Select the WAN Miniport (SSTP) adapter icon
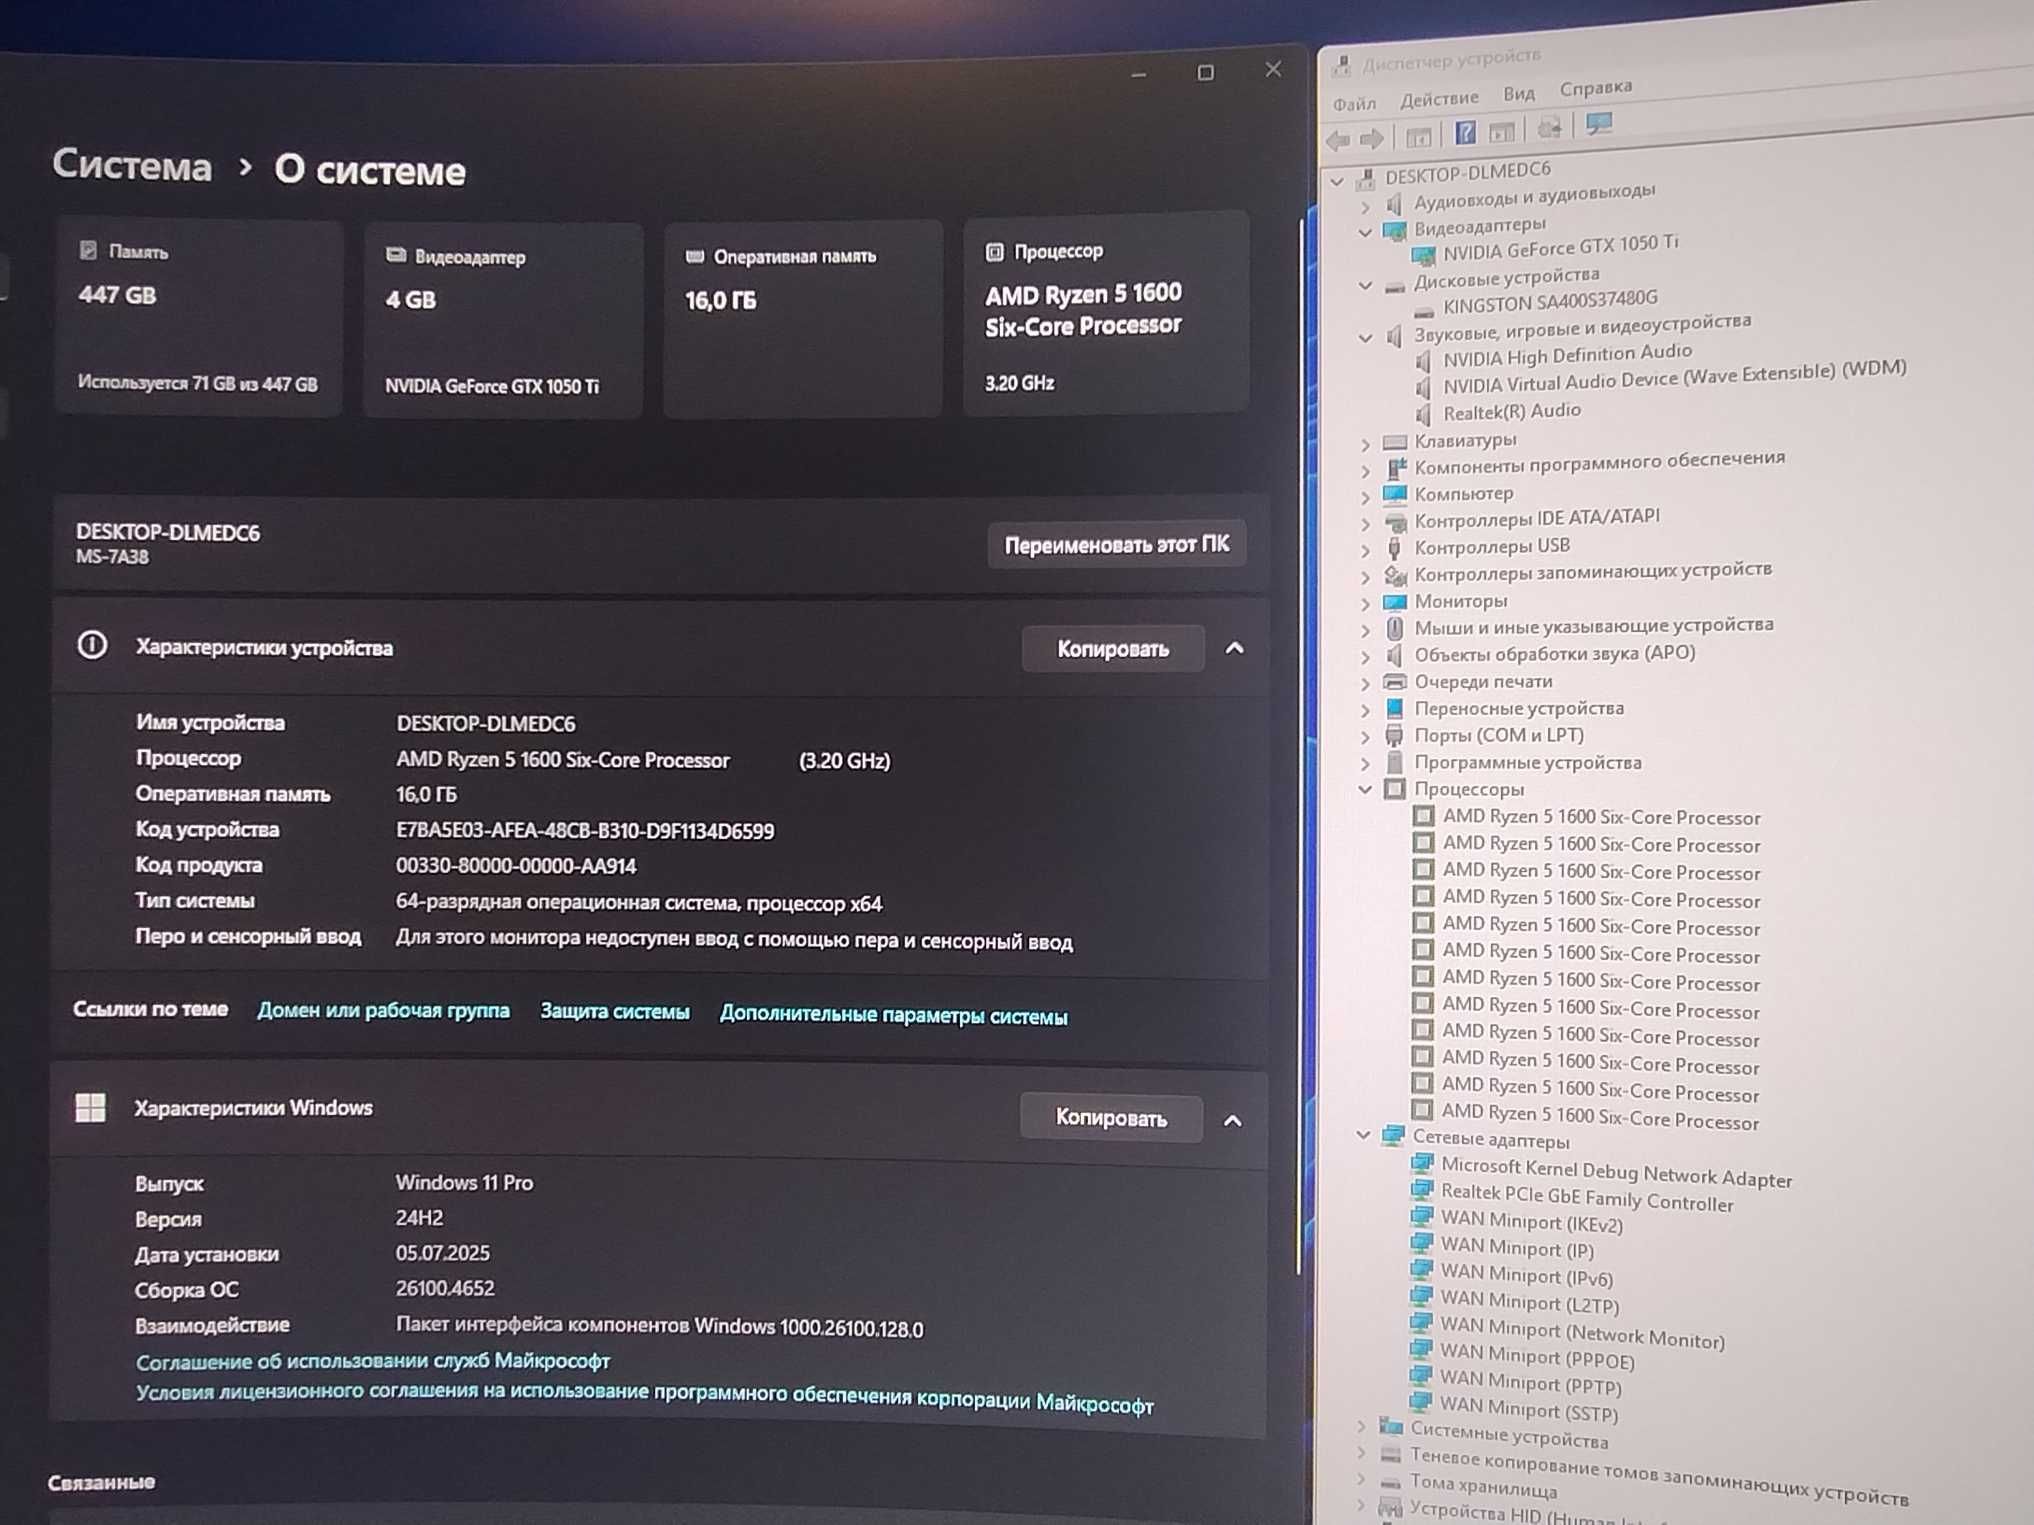 (1420, 1402)
